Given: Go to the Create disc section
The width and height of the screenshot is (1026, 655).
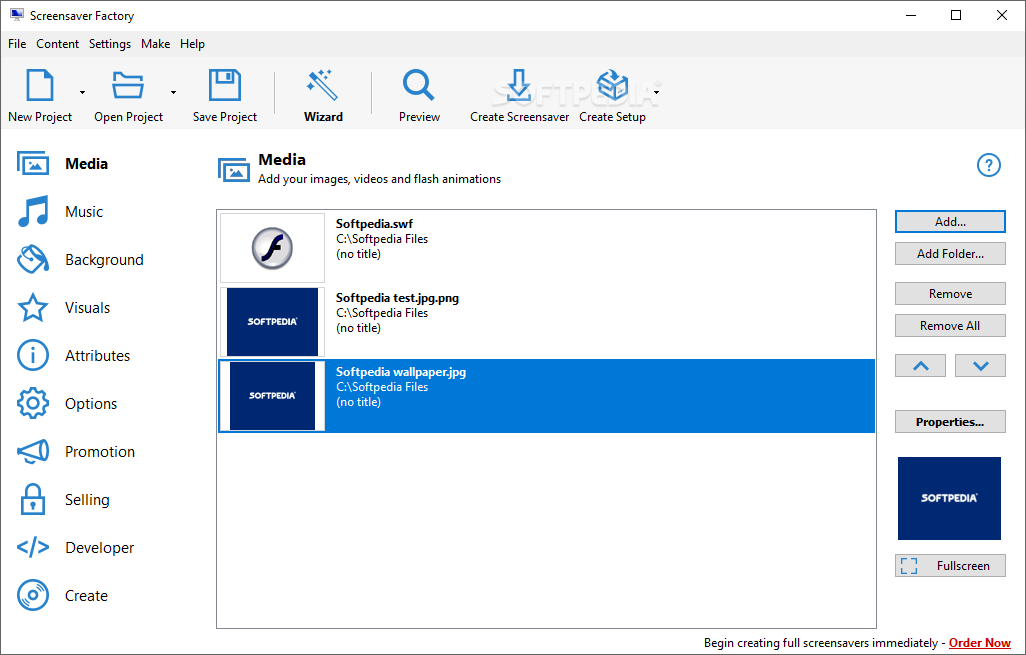Looking at the screenshot, I should coord(62,595).
